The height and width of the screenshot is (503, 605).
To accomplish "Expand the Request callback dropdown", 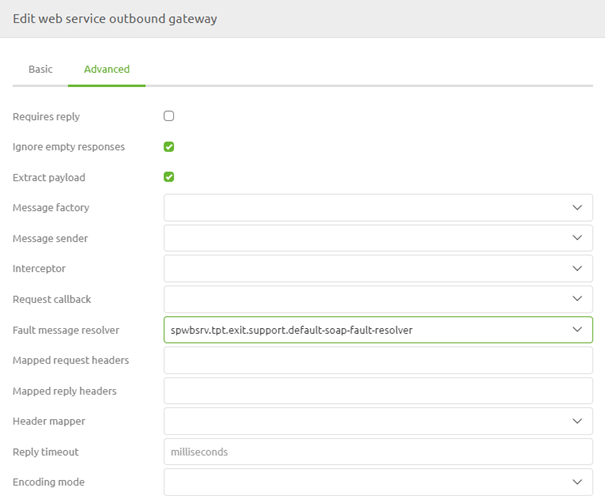I will [x=378, y=299].
